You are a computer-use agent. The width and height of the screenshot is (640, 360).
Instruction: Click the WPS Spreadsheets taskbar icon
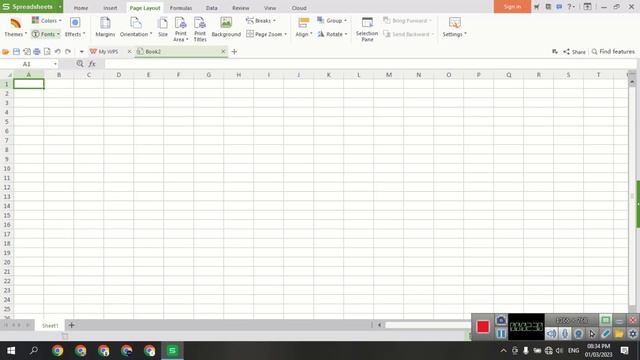(172, 351)
